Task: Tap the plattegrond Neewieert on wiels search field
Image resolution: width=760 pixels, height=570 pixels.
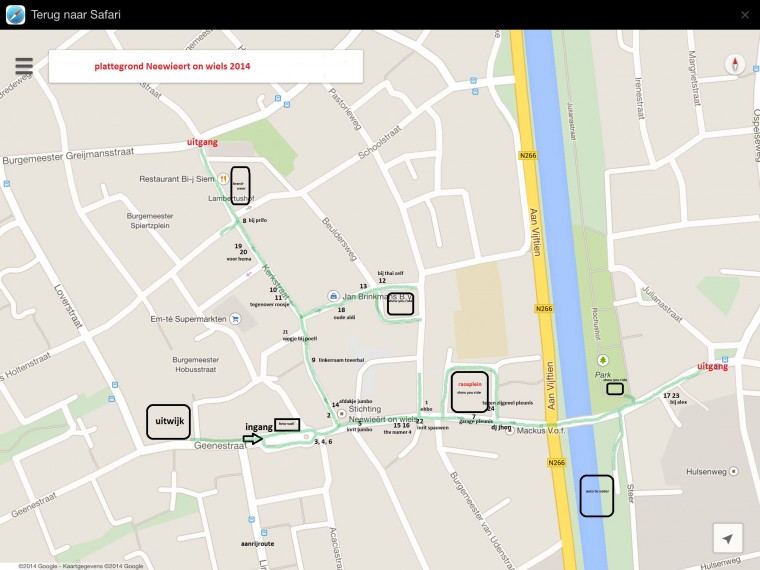Action: (205, 66)
